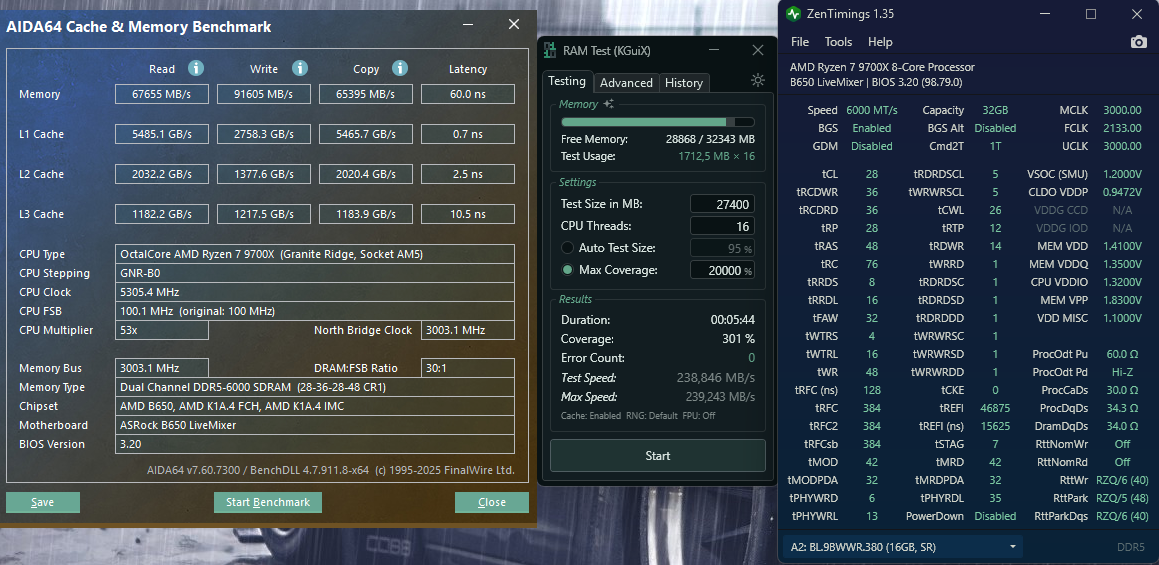Click the Read info icon in AIDA64

point(195,69)
